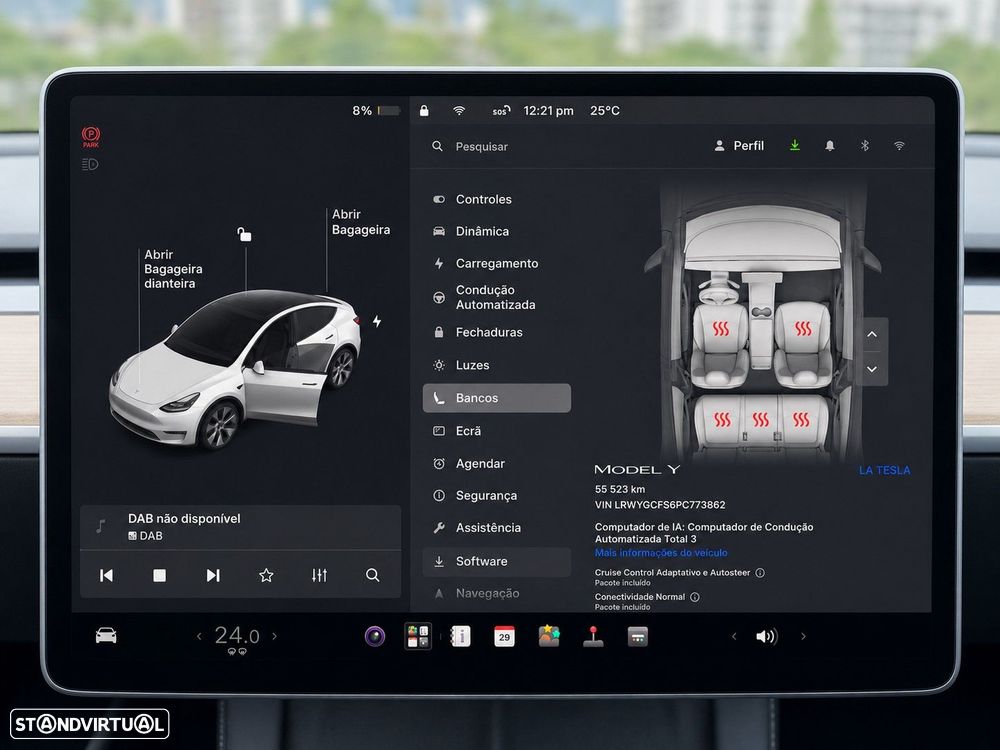The height and width of the screenshot is (750, 1000).
Task: Tap the lock icon in status bar
Action: point(424,110)
